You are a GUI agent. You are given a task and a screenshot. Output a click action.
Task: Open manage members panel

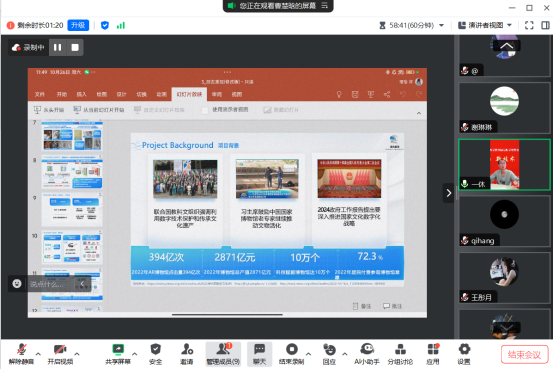(223, 354)
